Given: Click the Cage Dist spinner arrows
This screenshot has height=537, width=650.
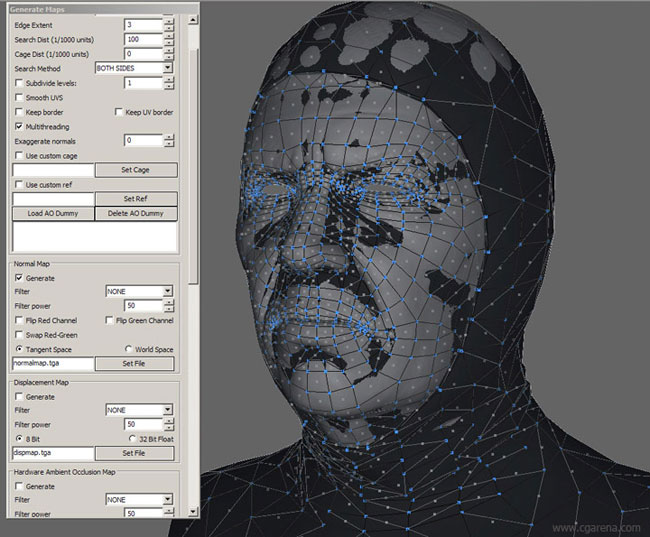Looking at the screenshot, I should pyautogui.click(x=169, y=54).
